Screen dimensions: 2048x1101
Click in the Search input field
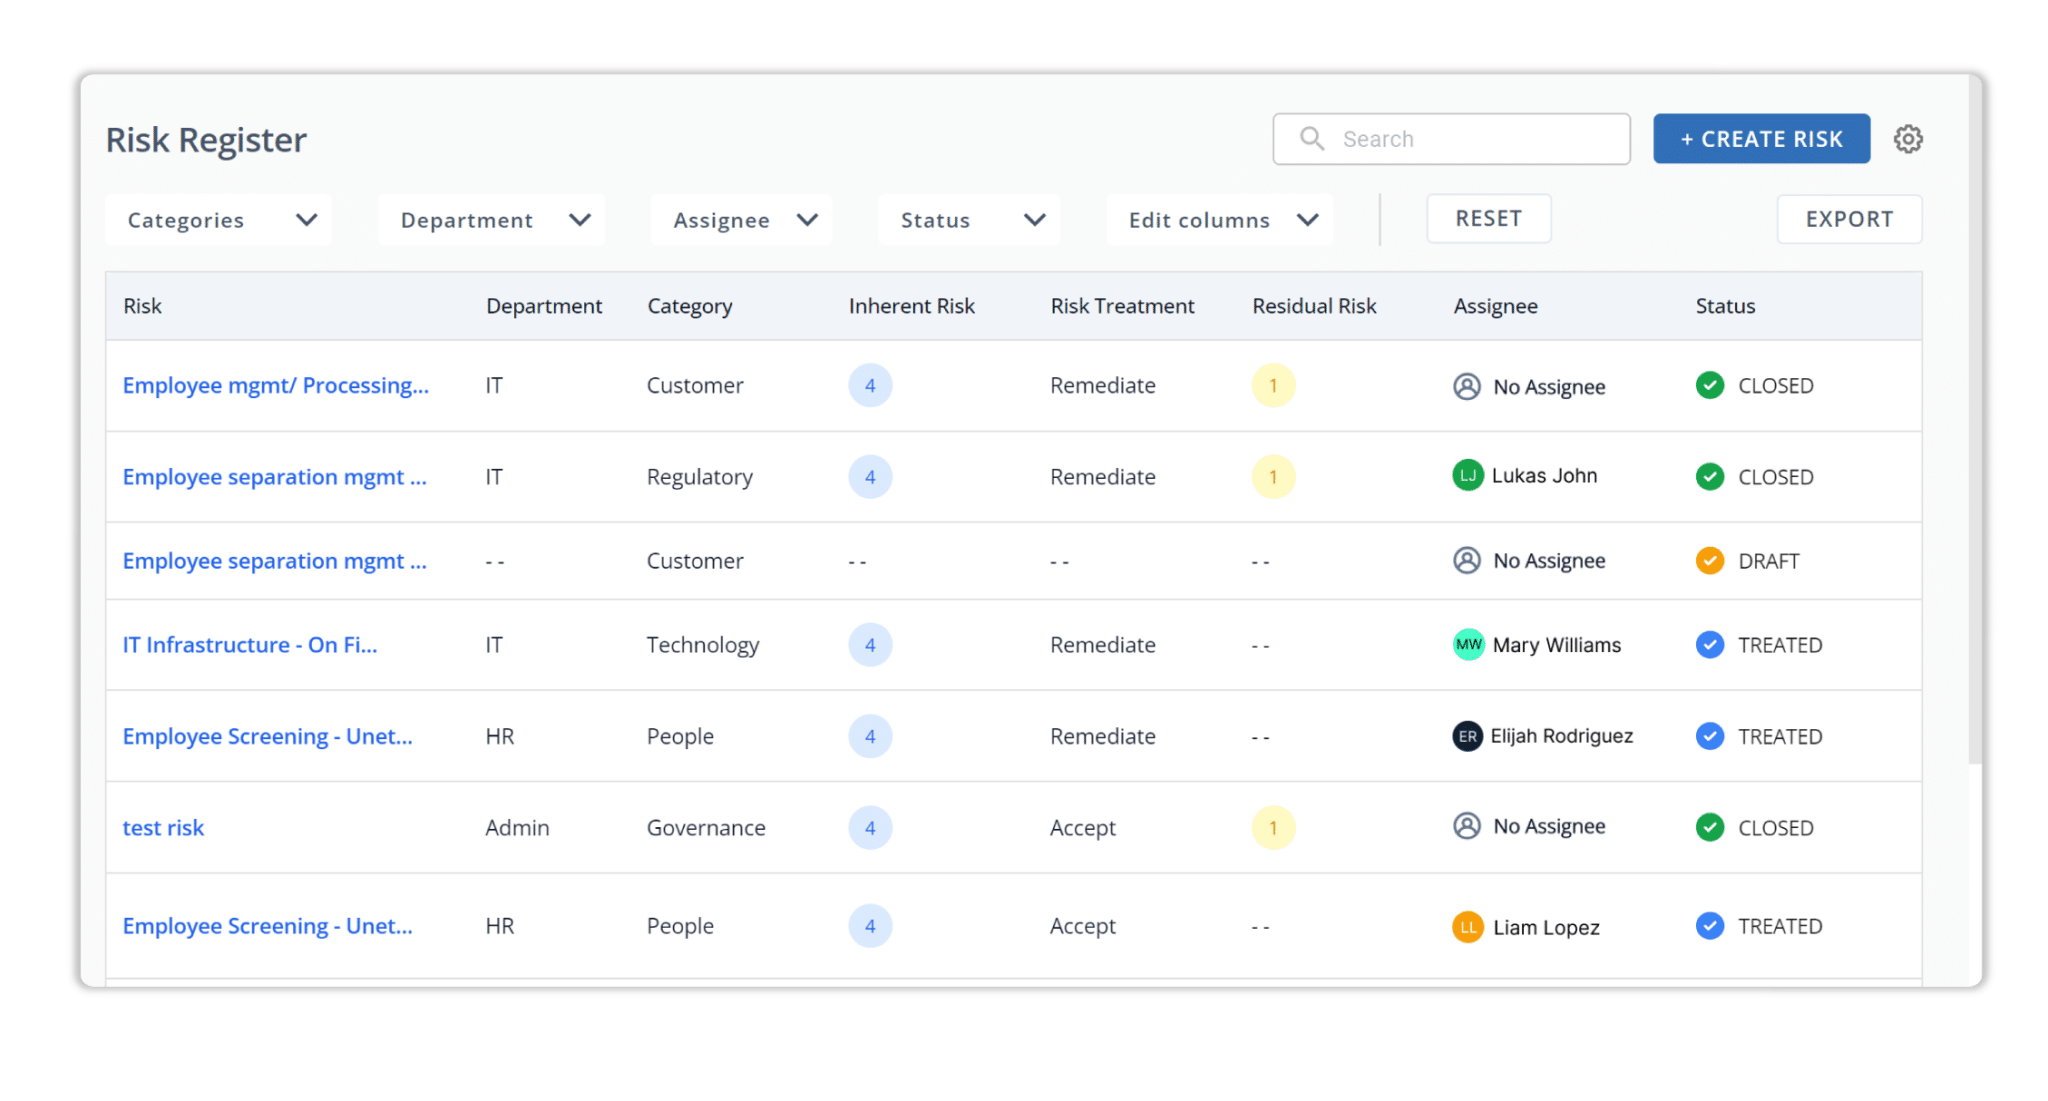pyautogui.click(x=1451, y=139)
